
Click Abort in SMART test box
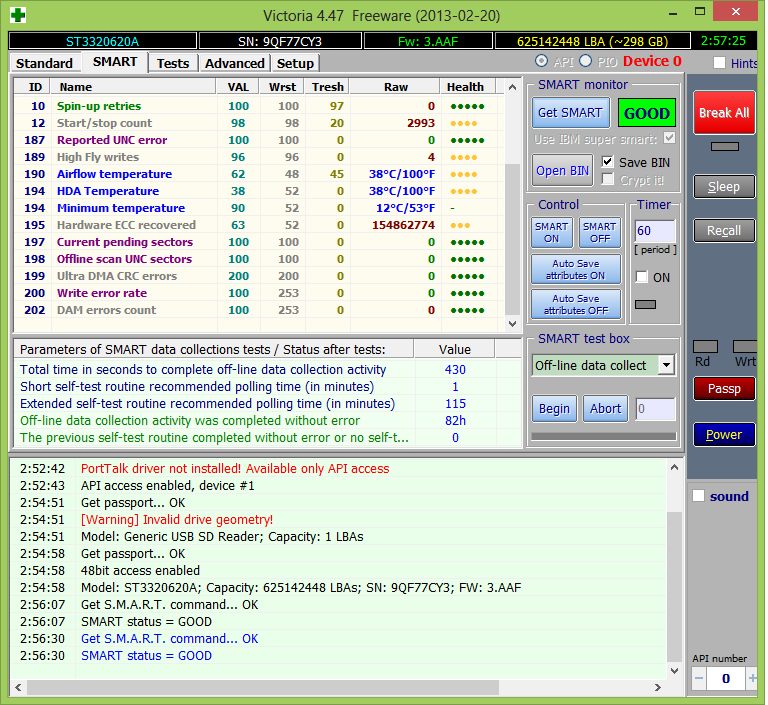click(x=605, y=409)
